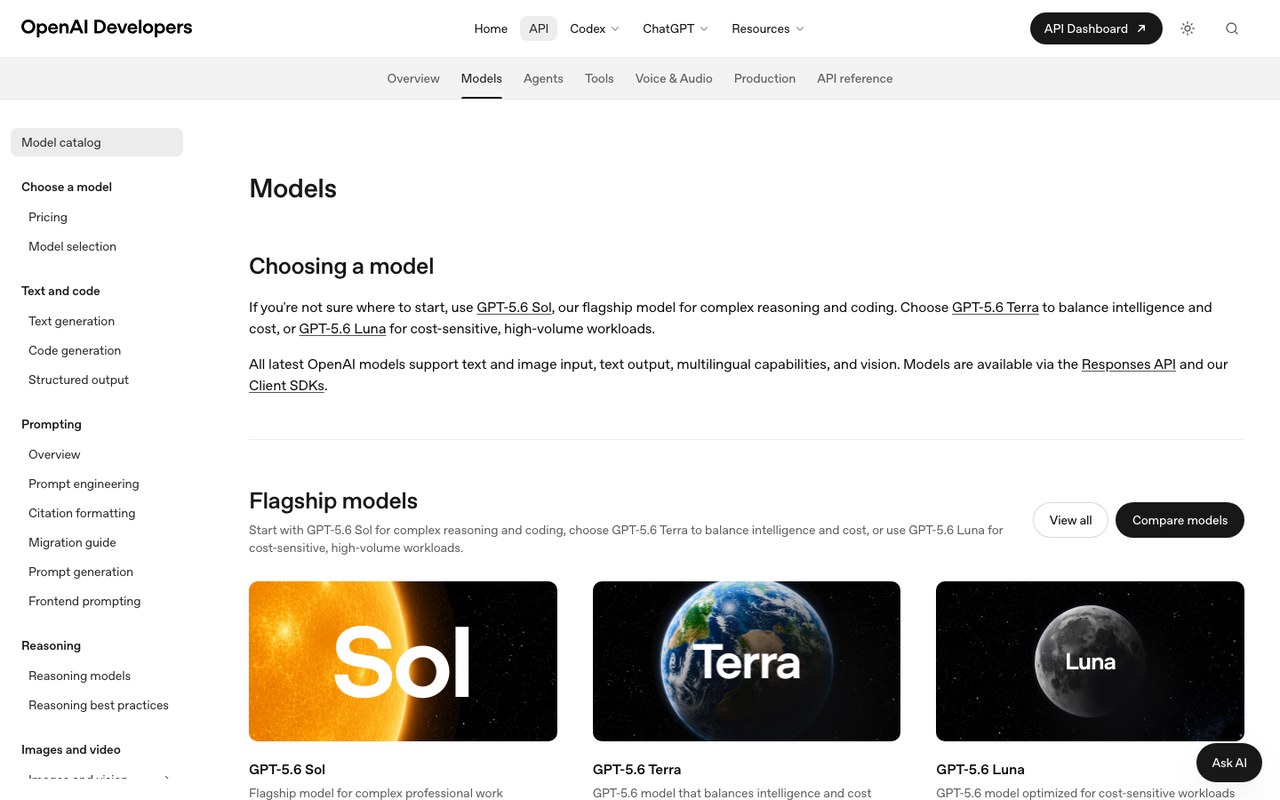Click the GPT-5.6 Luna card title
The image size is (1280, 800).
980,769
